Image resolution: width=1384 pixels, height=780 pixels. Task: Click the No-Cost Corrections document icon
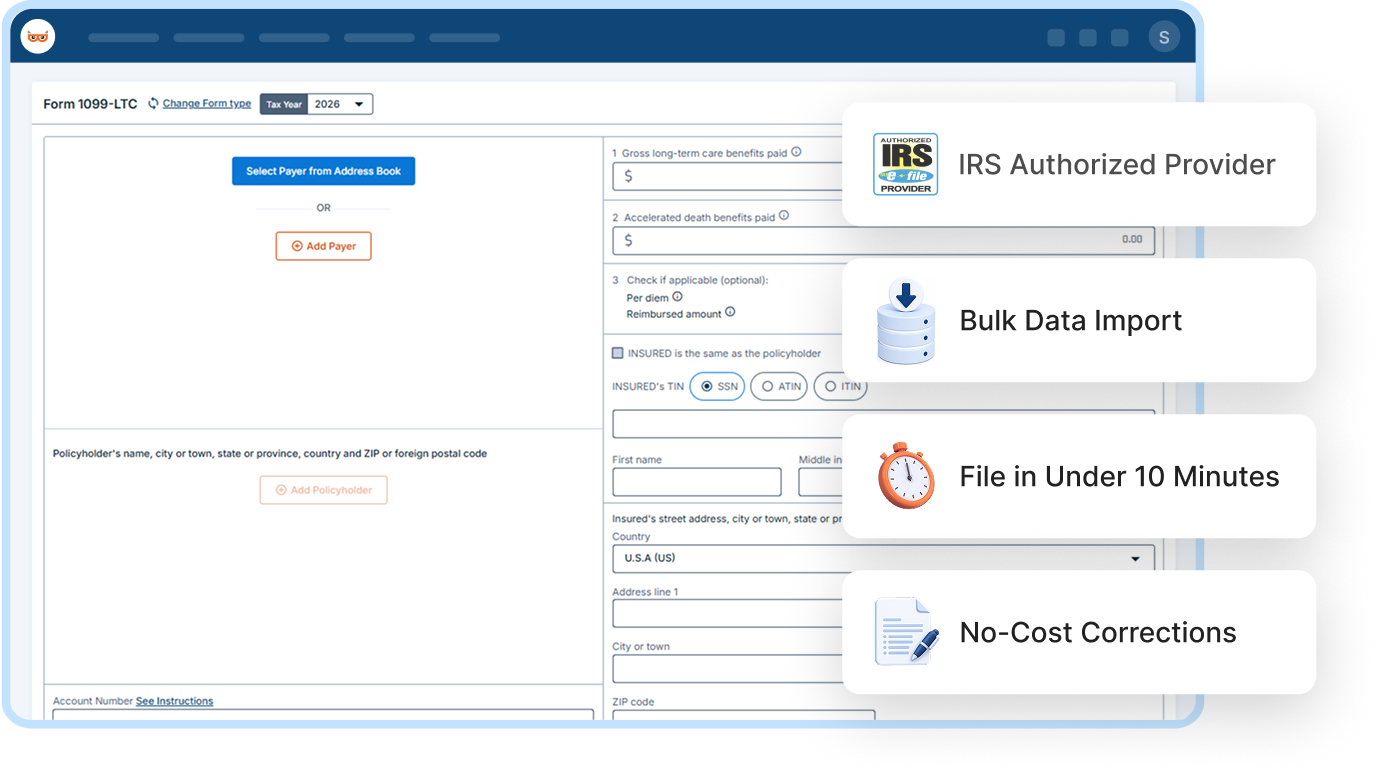point(907,632)
